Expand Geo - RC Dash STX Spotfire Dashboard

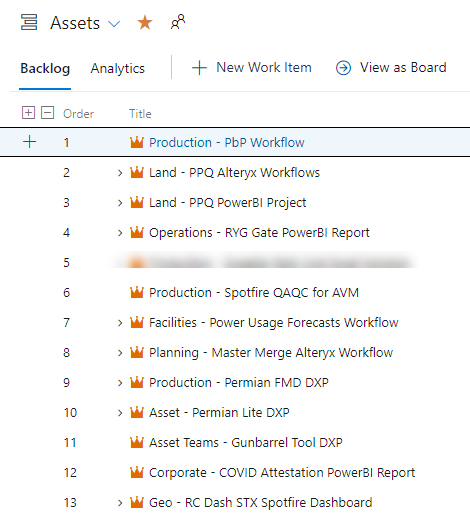[x=120, y=503]
